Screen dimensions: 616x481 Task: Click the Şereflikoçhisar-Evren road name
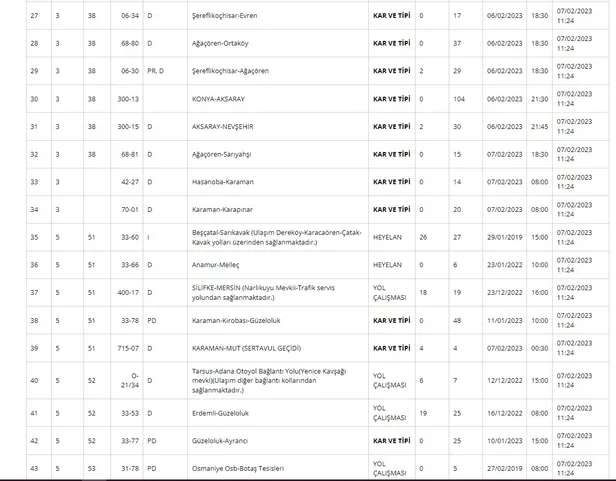(228, 16)
